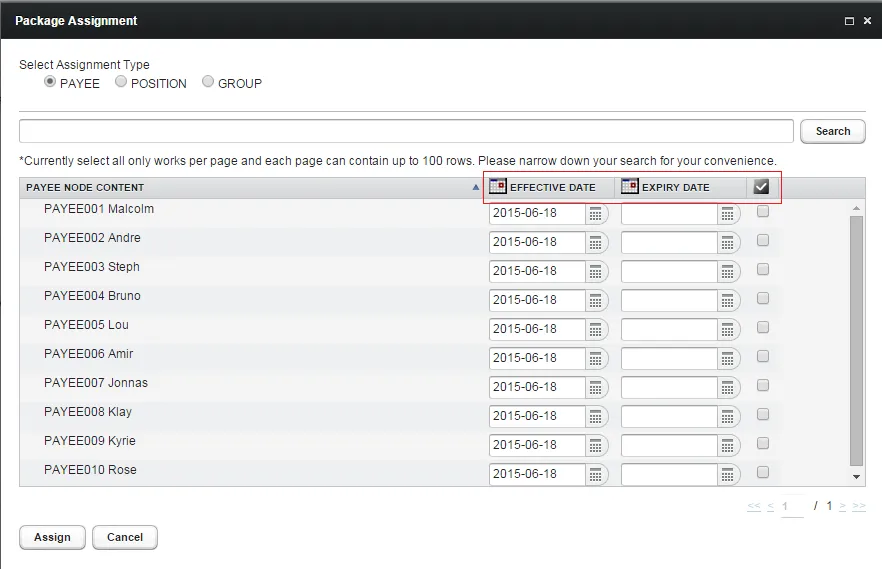Open expiry date calendar for PAYEE008 Klay

727,417
